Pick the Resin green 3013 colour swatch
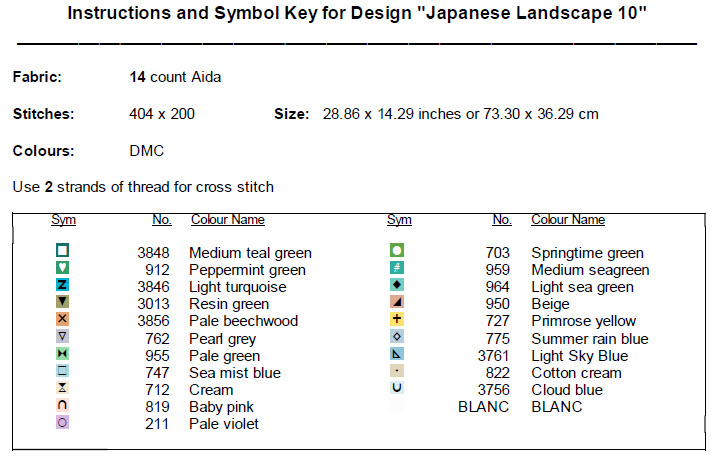Viewport: 719px width, 459px height. pos(63,303)
